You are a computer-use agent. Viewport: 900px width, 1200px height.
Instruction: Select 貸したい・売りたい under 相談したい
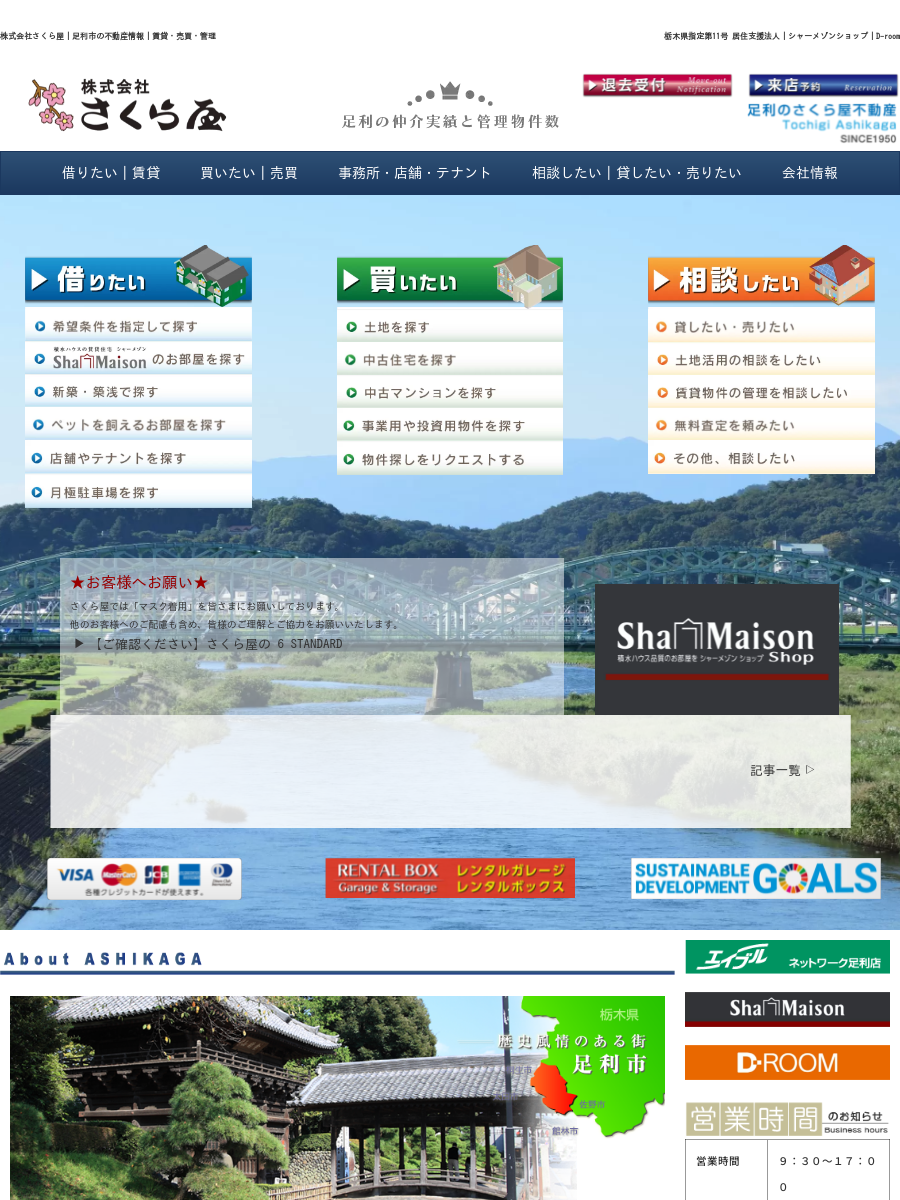761,326
